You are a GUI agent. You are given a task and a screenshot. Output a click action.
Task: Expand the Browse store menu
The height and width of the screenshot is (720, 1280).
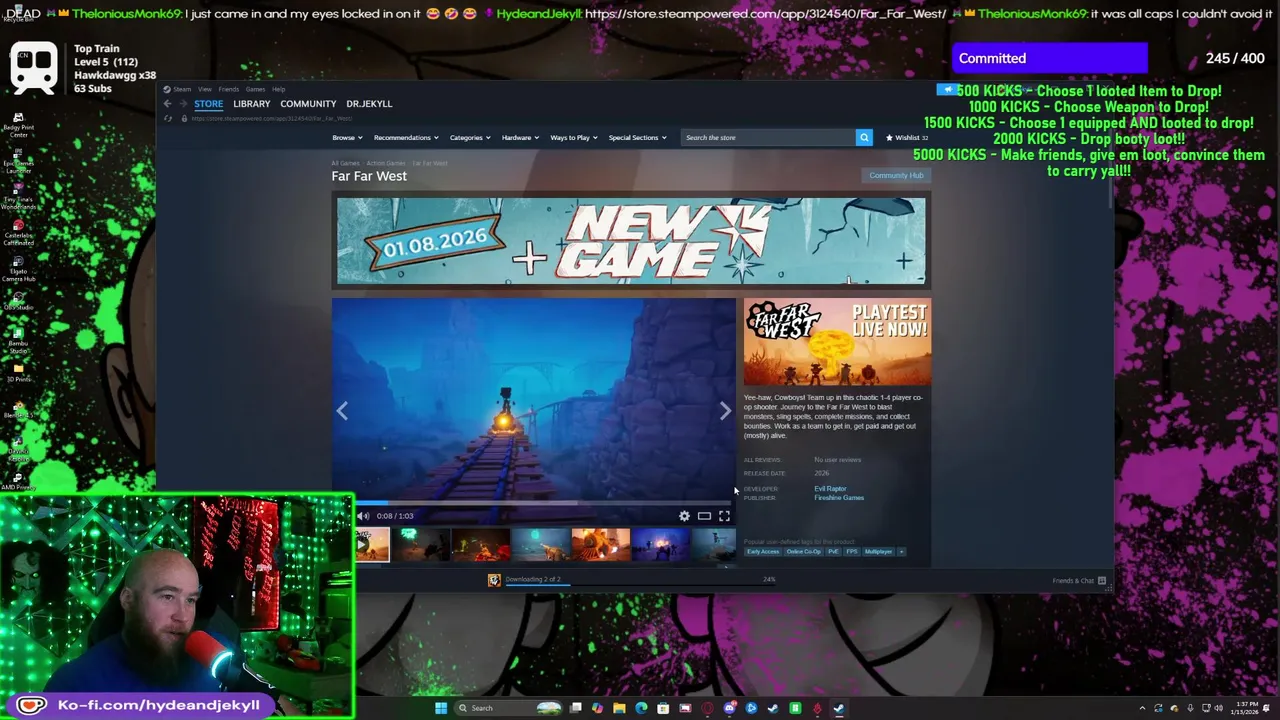346,137
